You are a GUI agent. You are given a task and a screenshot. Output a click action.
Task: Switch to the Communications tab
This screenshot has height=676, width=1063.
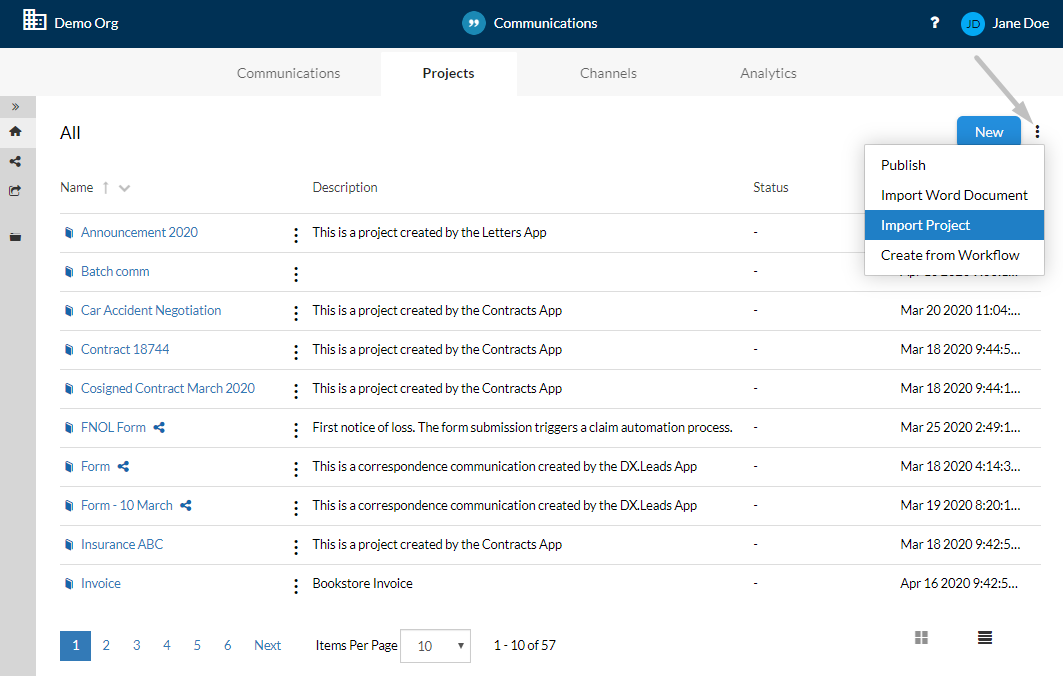tap(288, 73)
